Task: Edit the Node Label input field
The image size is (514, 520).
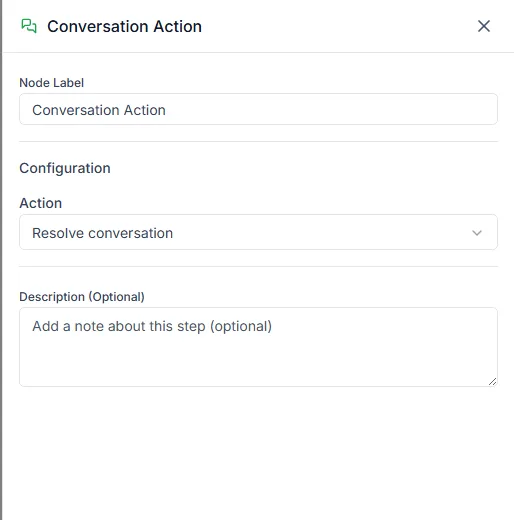Action: coord(258,109)
